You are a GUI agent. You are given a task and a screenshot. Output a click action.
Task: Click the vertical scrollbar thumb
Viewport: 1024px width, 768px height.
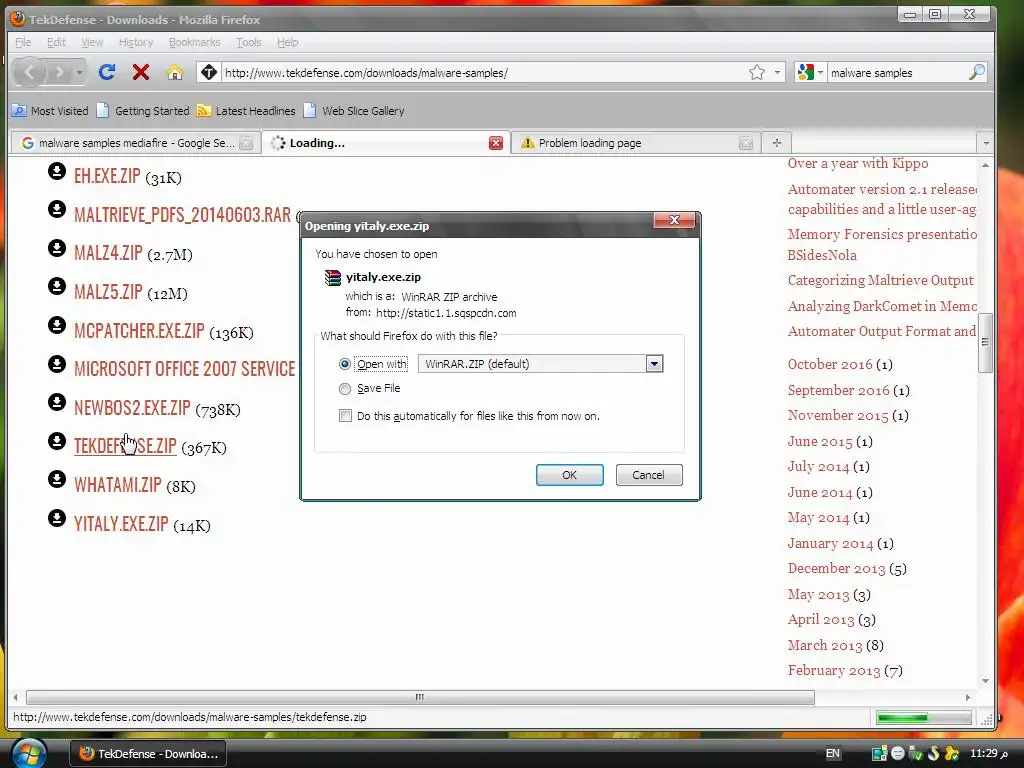[x=985, y=342]
